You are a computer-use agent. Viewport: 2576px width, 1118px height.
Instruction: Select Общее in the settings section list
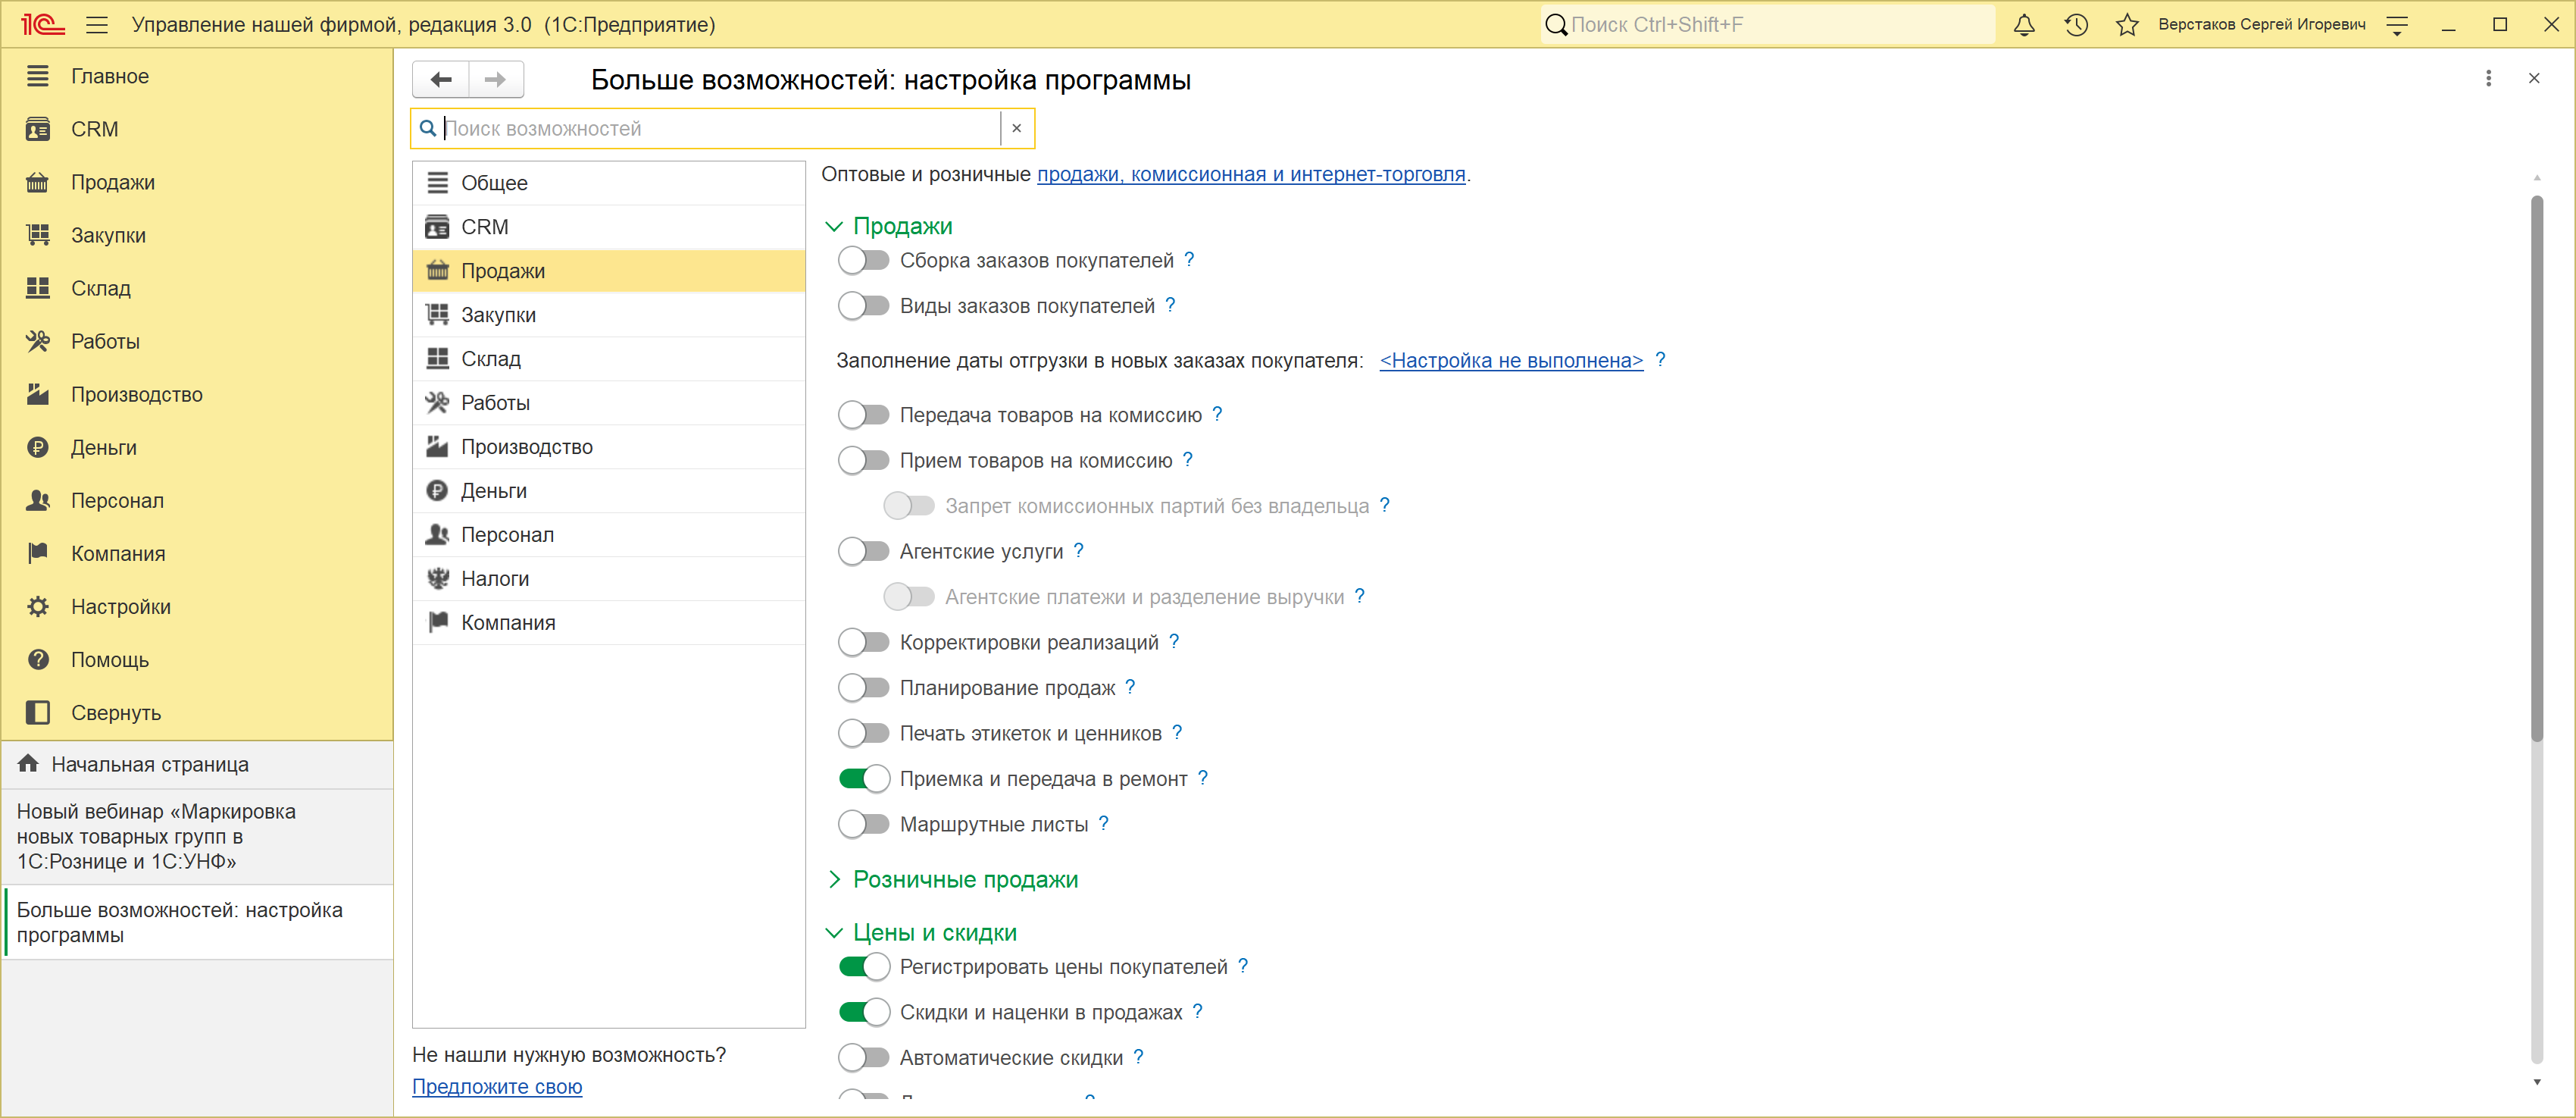(608, 183)
